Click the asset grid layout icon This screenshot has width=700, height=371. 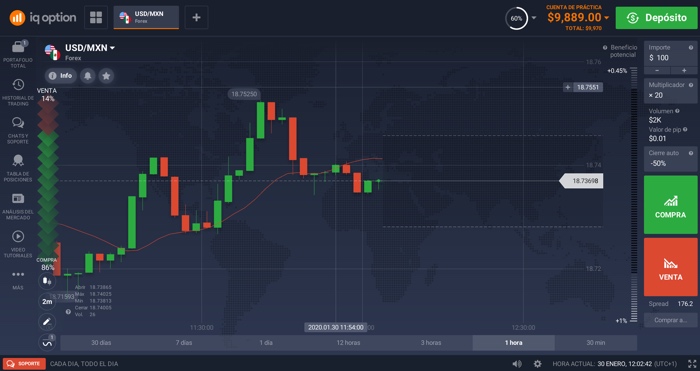[x=96, y=17]
